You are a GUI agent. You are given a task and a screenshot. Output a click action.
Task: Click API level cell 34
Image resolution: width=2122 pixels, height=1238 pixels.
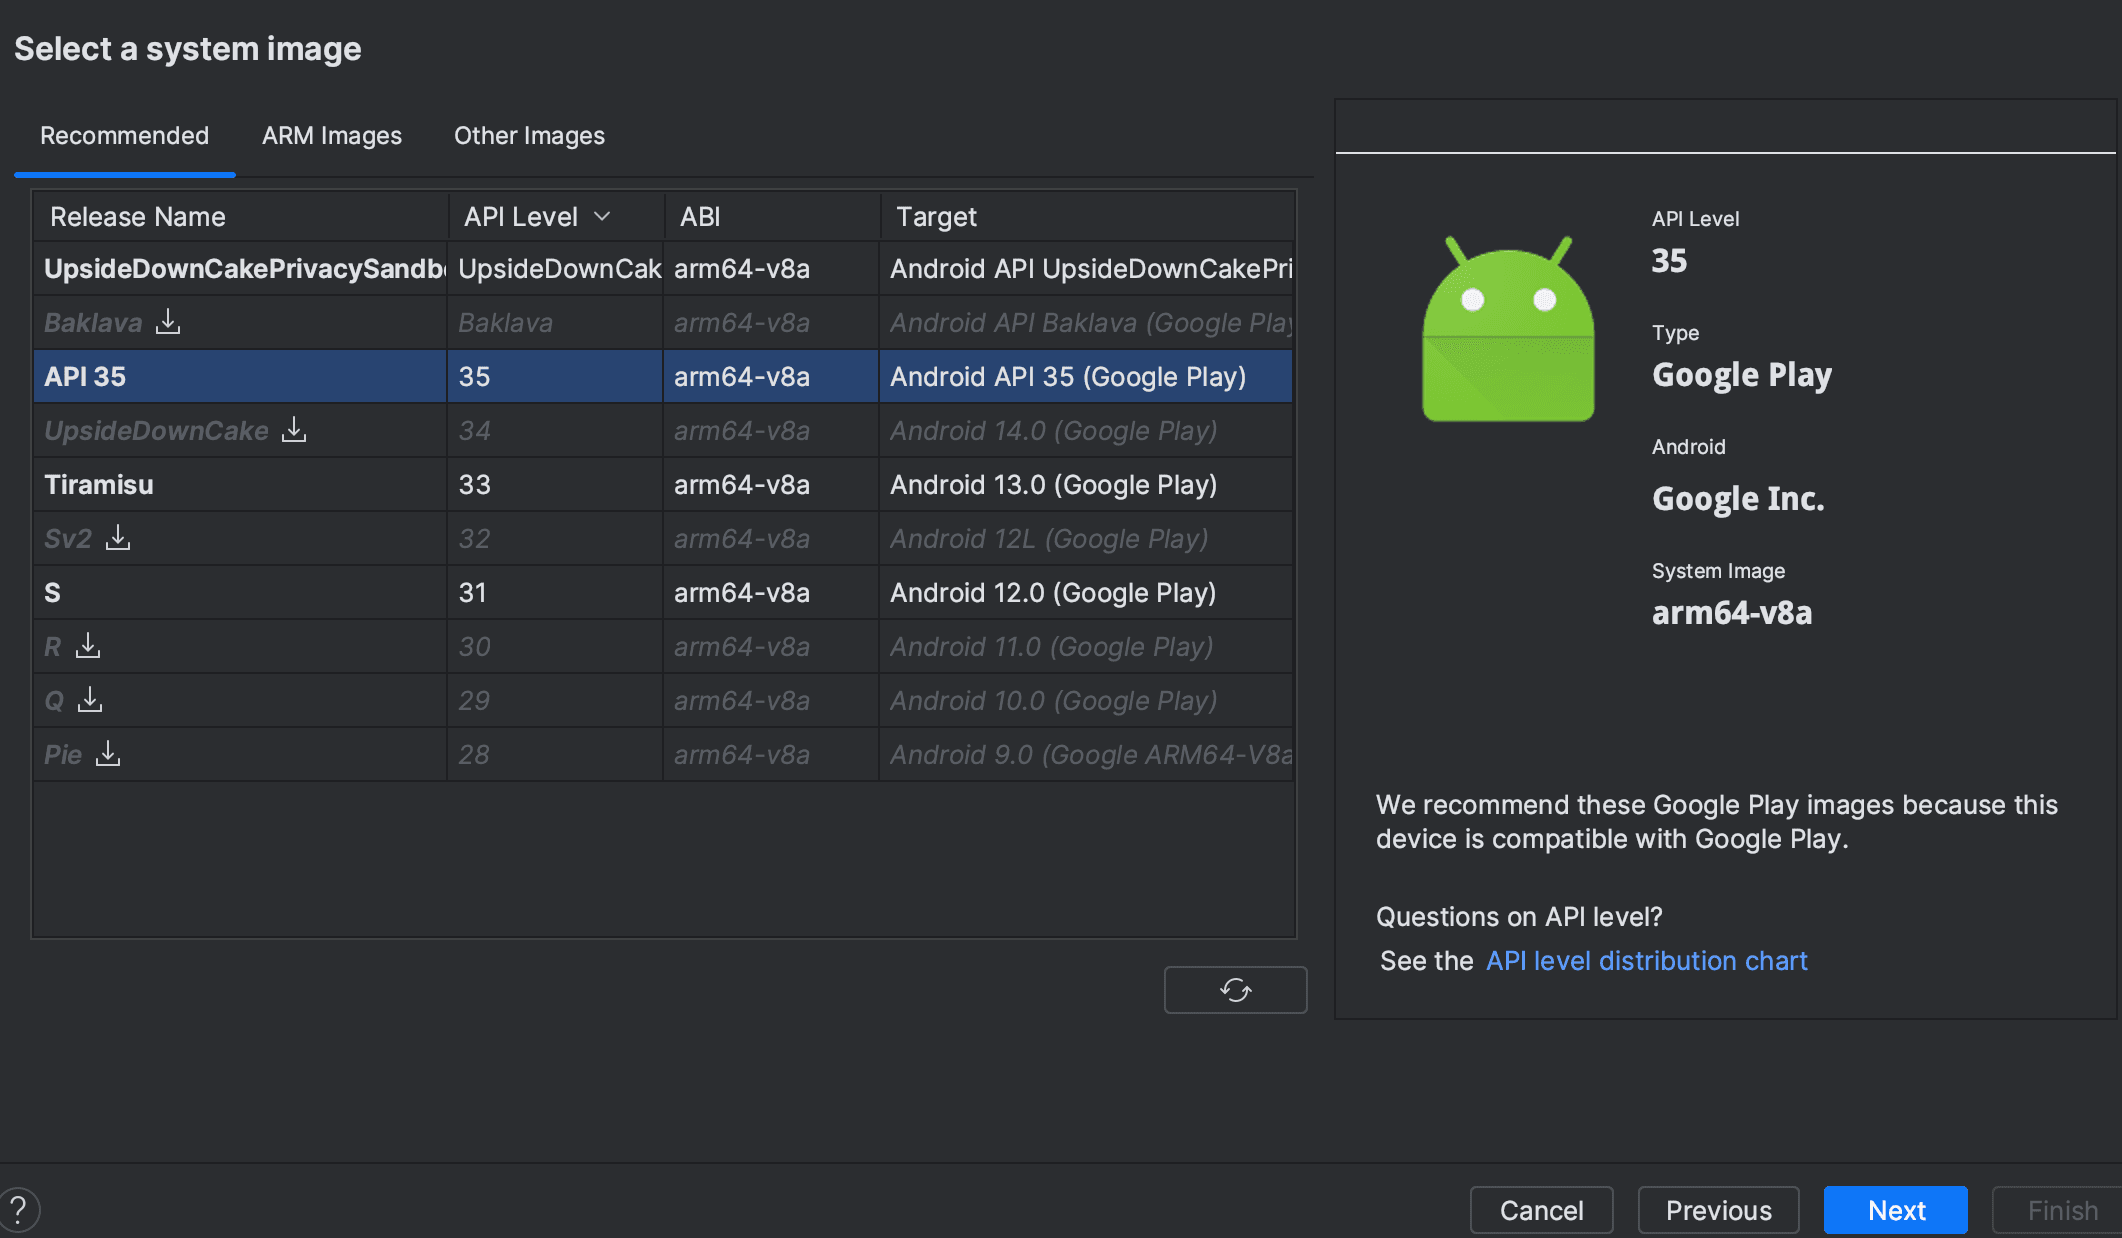click(x=555, y=430)
